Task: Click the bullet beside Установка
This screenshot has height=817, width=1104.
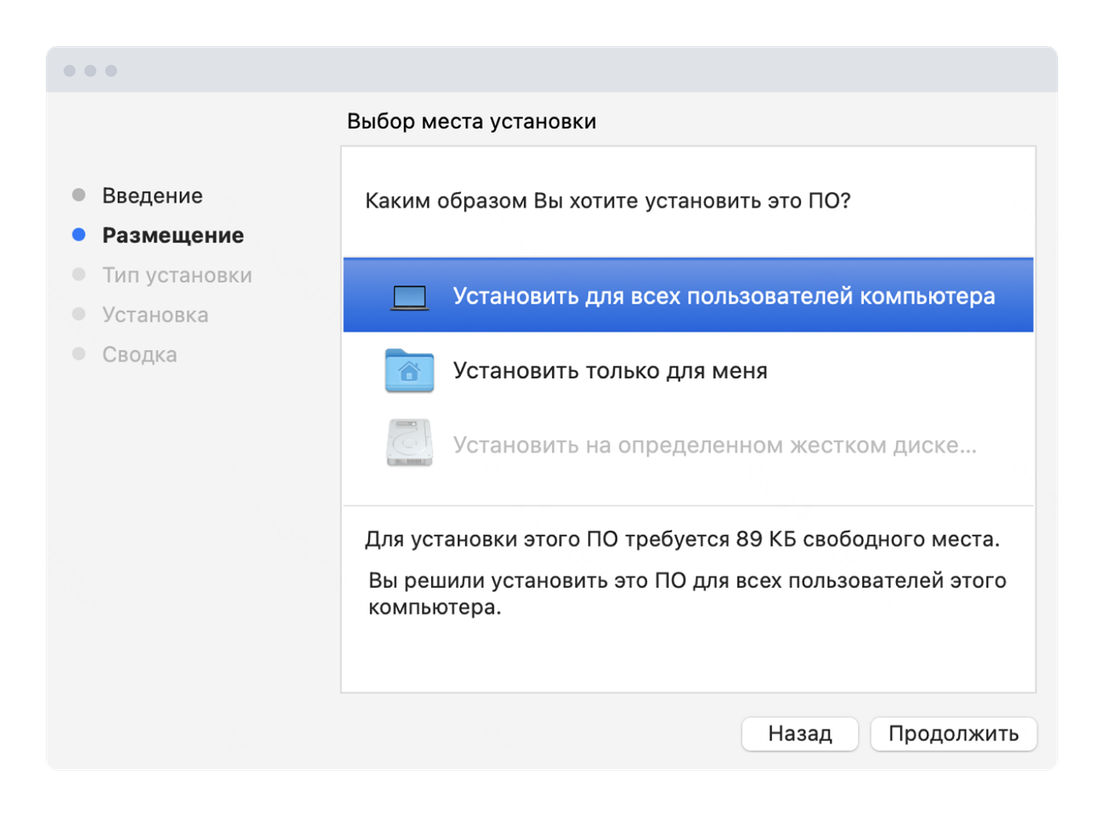Action: pos(79,315)
